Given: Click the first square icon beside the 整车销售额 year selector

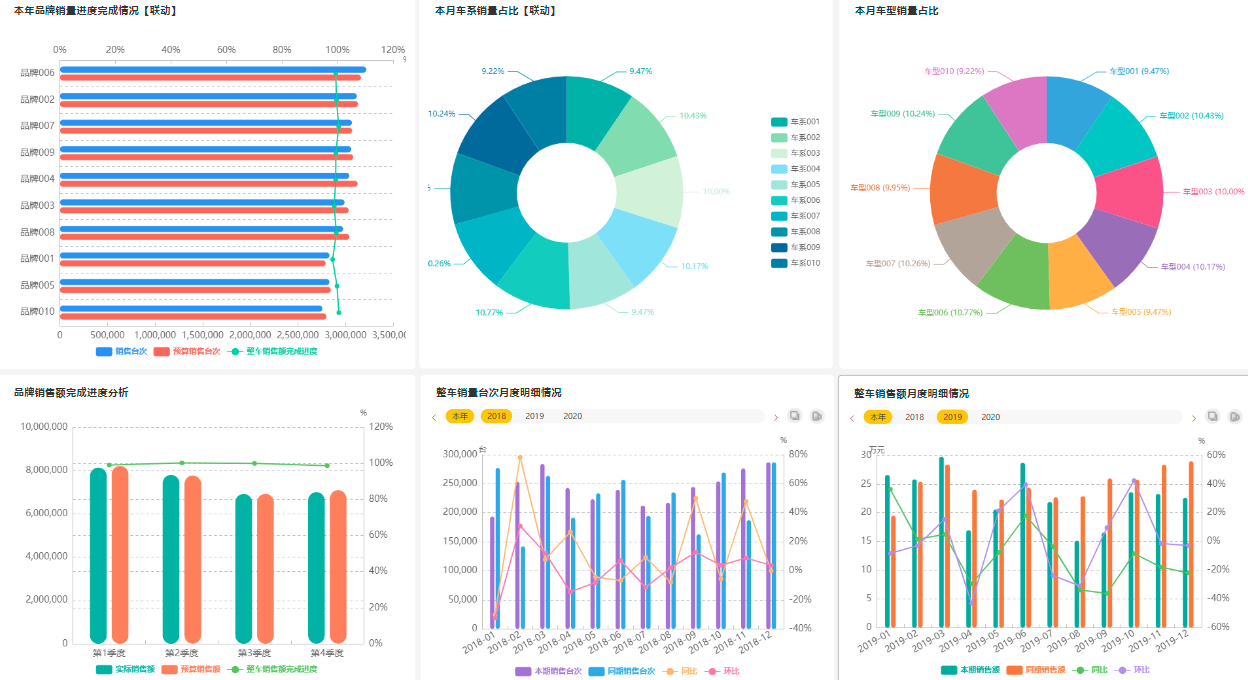Looking at the screenshot, I should tap(1213, 416).
